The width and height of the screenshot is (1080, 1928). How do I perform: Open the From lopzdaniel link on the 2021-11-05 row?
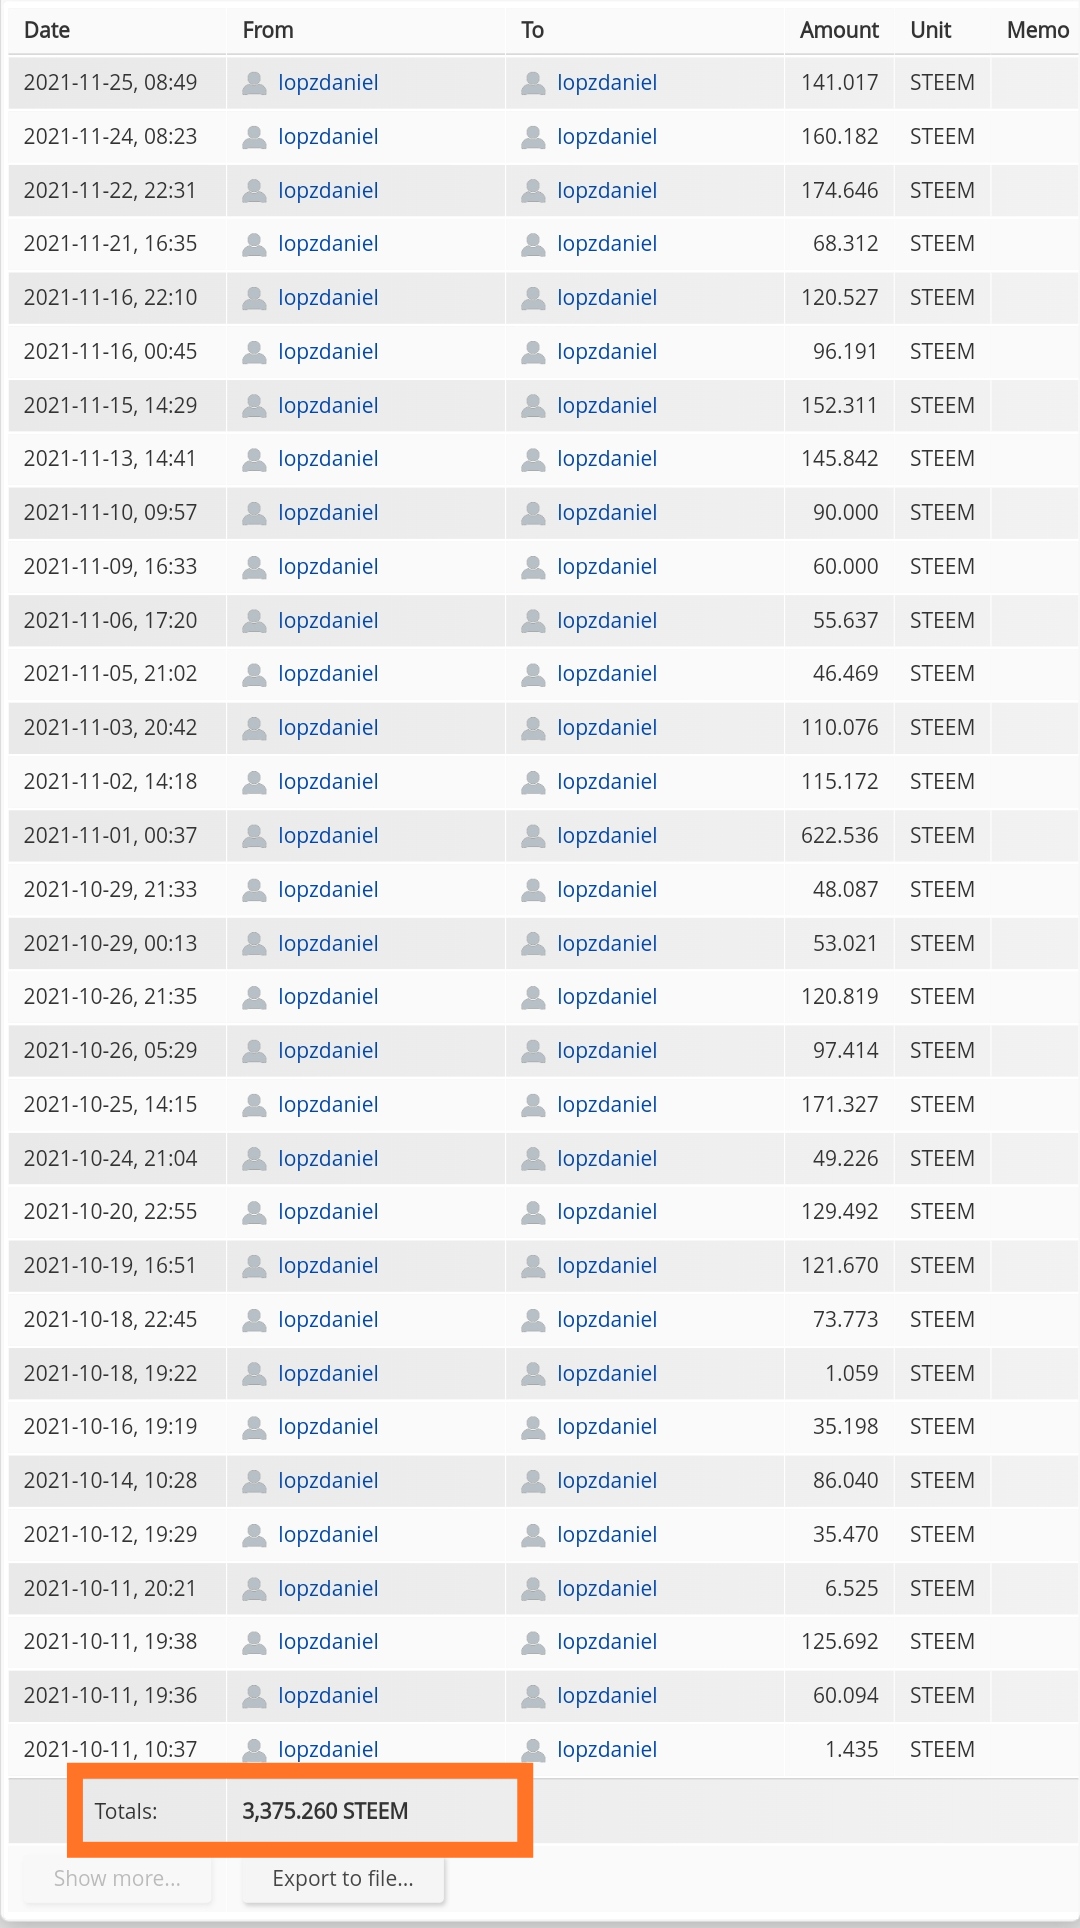328,674
